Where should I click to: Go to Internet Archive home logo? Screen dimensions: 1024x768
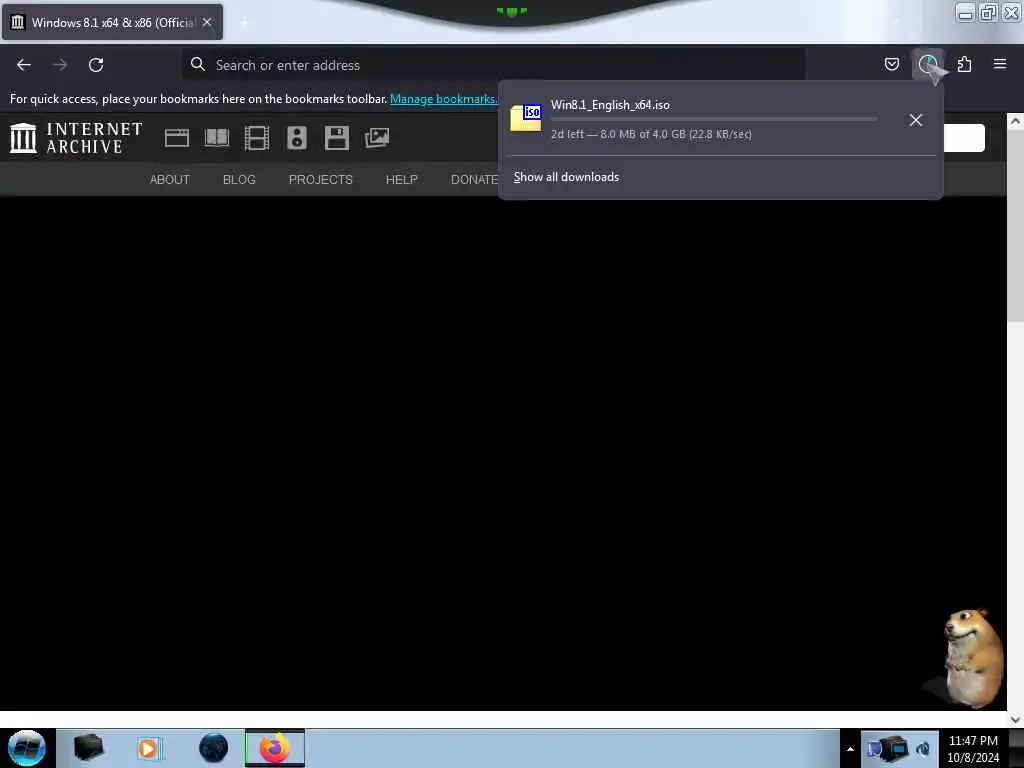coord(76,138)
